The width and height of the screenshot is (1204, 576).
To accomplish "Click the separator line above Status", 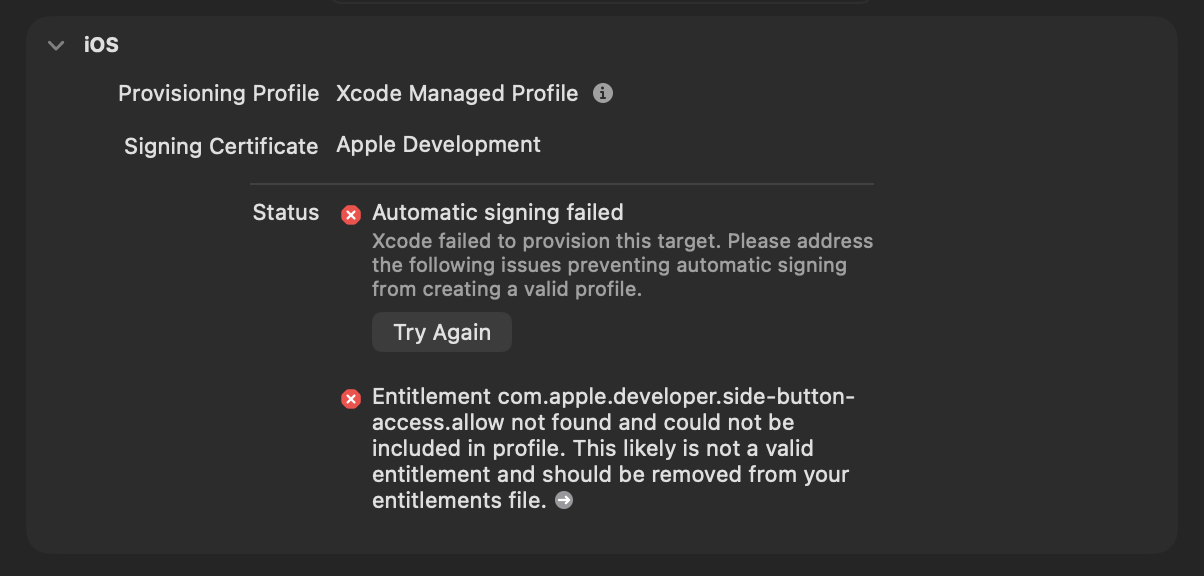I will [x=562, y=184].
